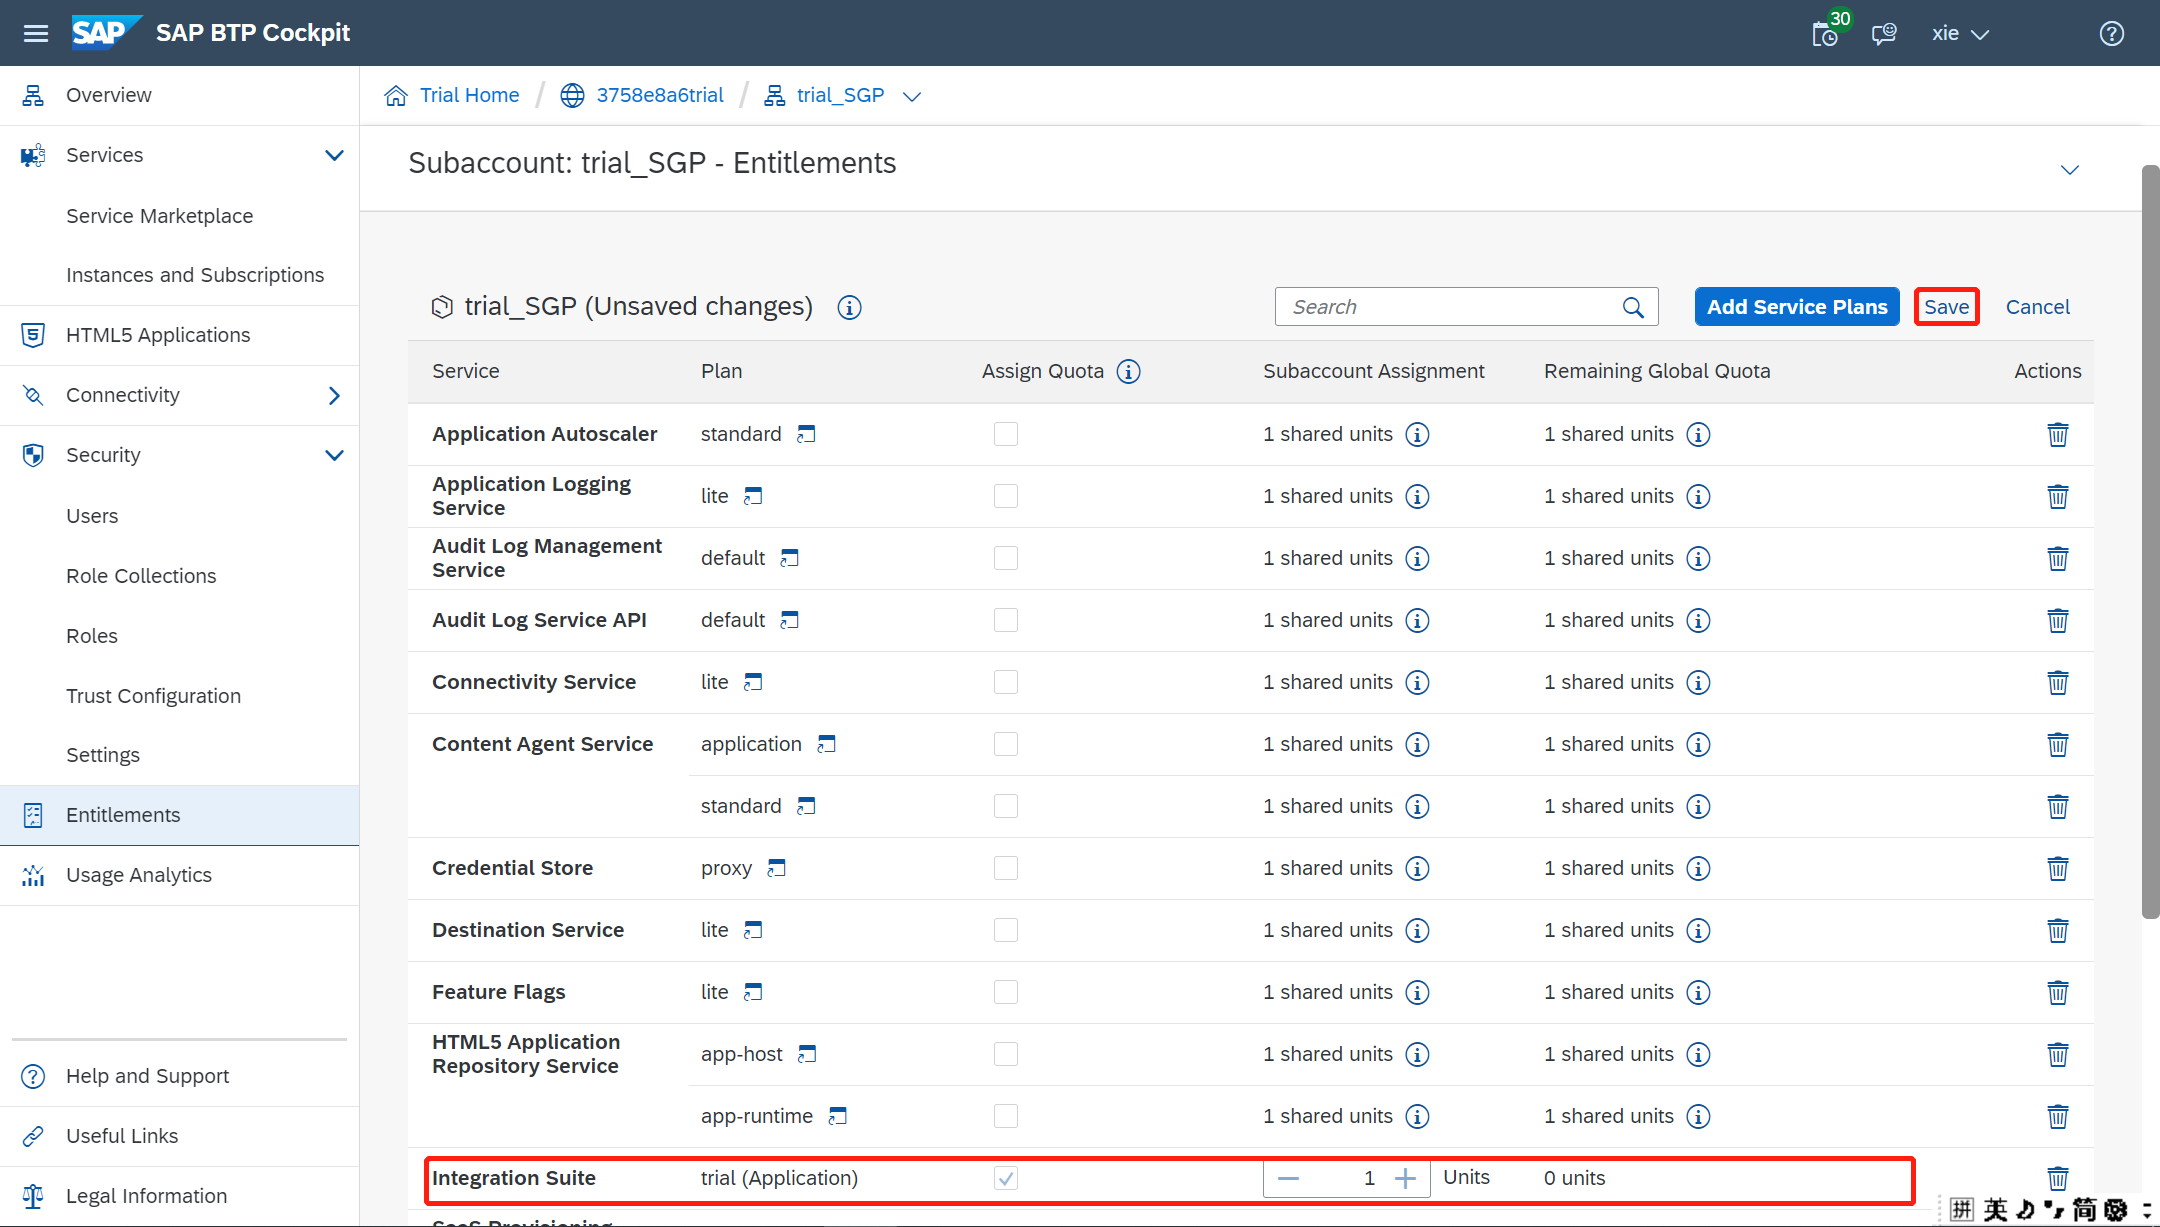
Task: Open the trial period clock notification icon
Action: coord(1825,34)
